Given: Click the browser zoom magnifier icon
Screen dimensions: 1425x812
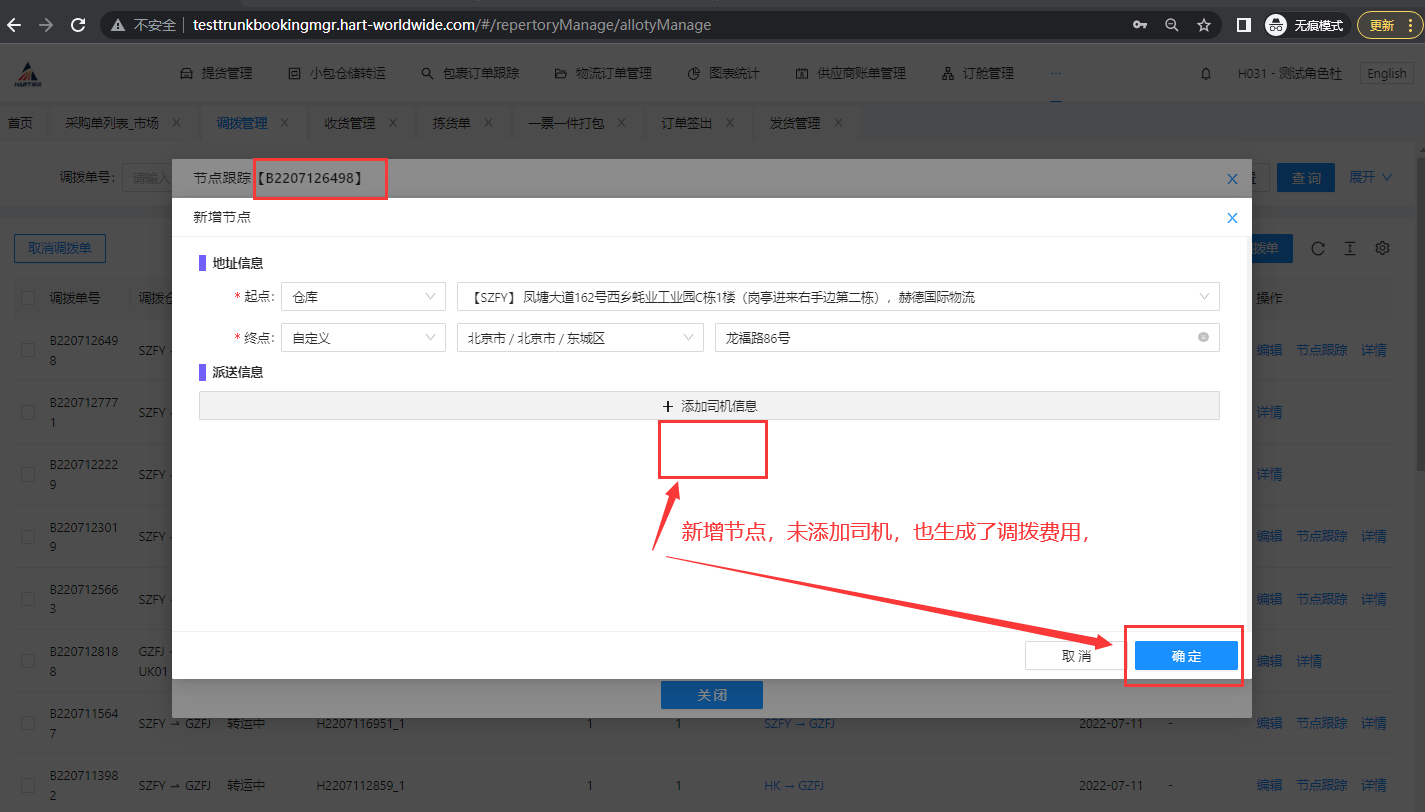Looking at the screenshot, I should [x=1172, y=25].
